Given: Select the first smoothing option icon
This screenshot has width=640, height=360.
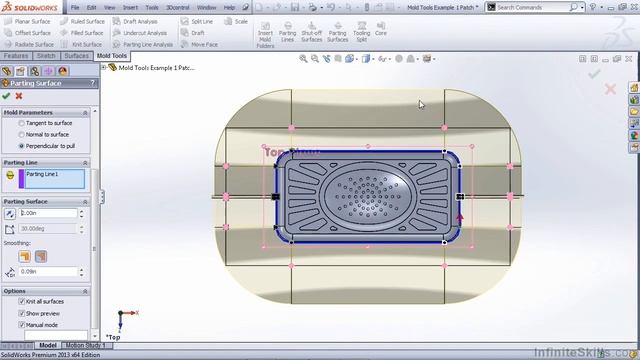Looking at the screenshot, I should (x=24, y=256).
